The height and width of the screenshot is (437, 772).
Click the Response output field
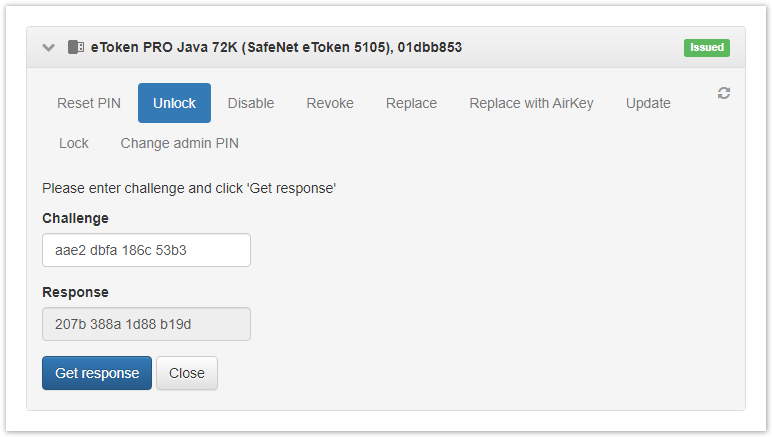[146, 324]
